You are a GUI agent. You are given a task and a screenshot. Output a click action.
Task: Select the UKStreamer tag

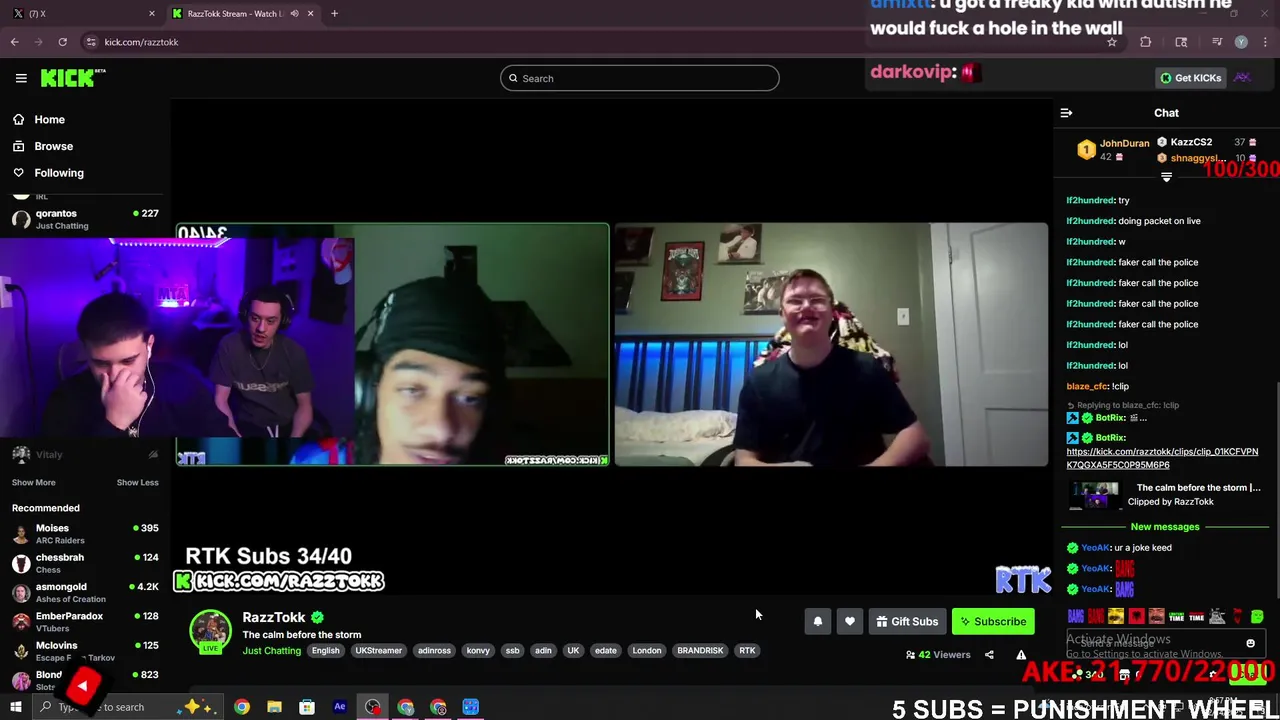[x=378, y=651]
